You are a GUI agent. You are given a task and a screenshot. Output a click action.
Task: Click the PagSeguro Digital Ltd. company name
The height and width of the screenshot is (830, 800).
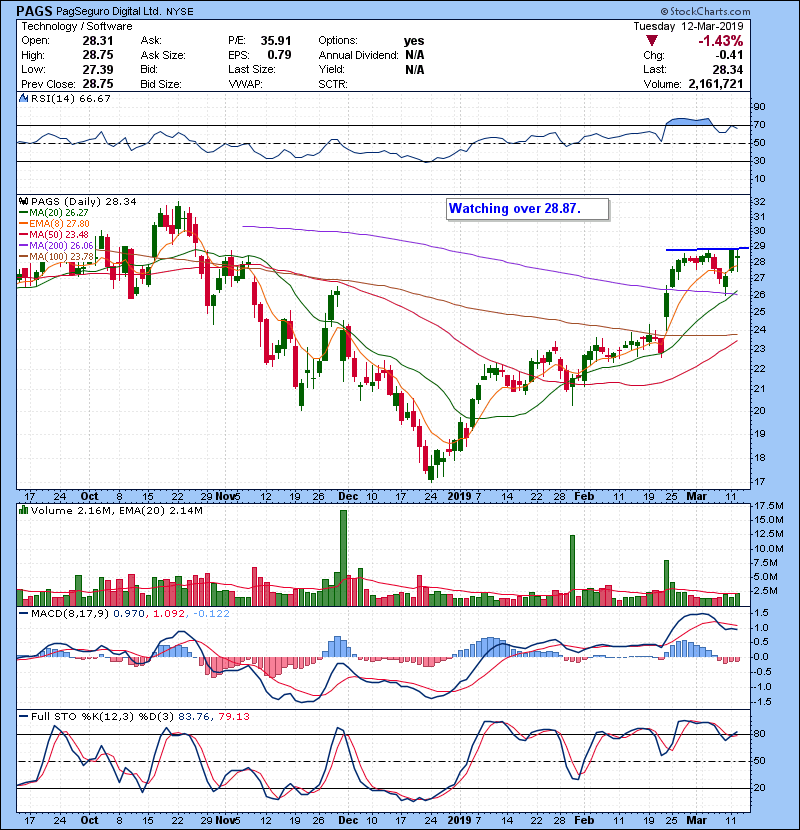108,11
